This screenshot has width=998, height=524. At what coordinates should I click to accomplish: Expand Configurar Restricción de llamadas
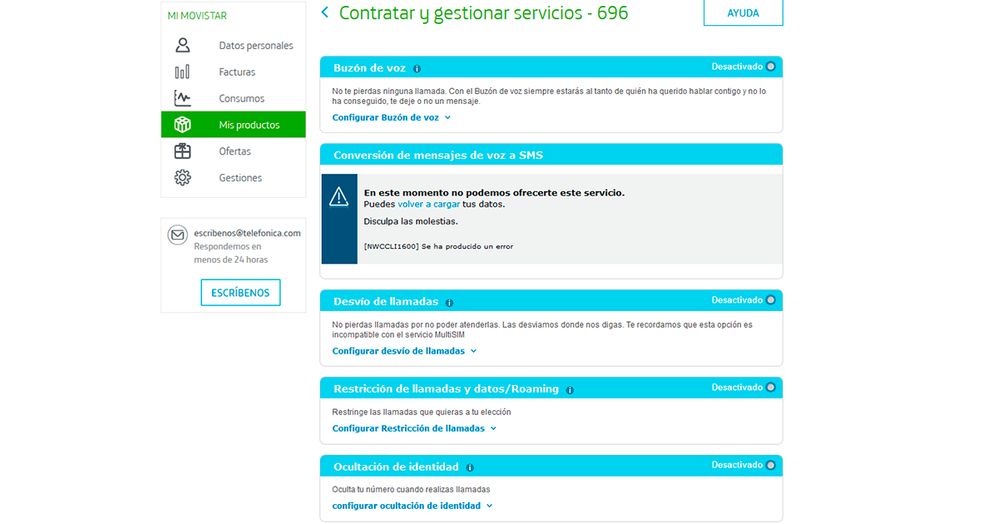414,428
